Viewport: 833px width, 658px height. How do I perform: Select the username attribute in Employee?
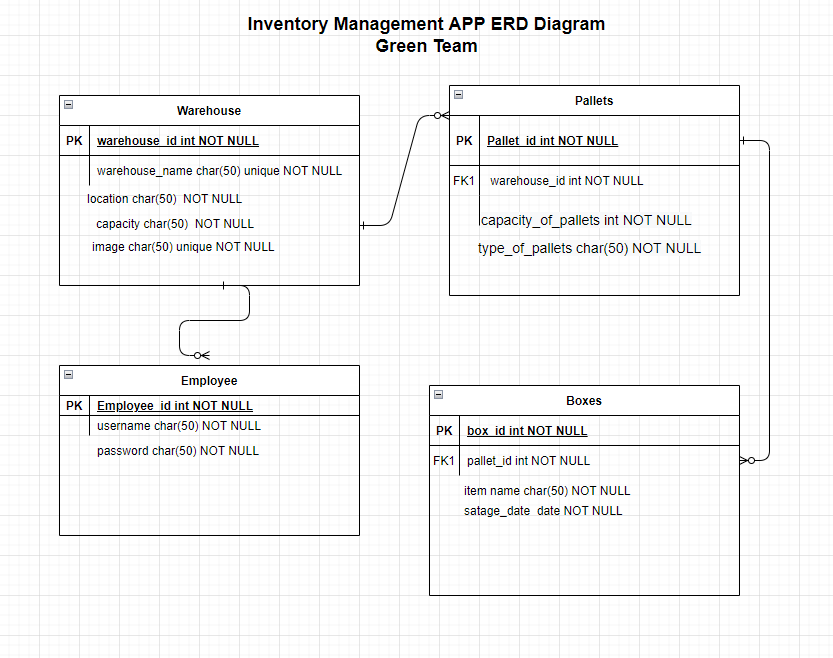tap(178, 425)
